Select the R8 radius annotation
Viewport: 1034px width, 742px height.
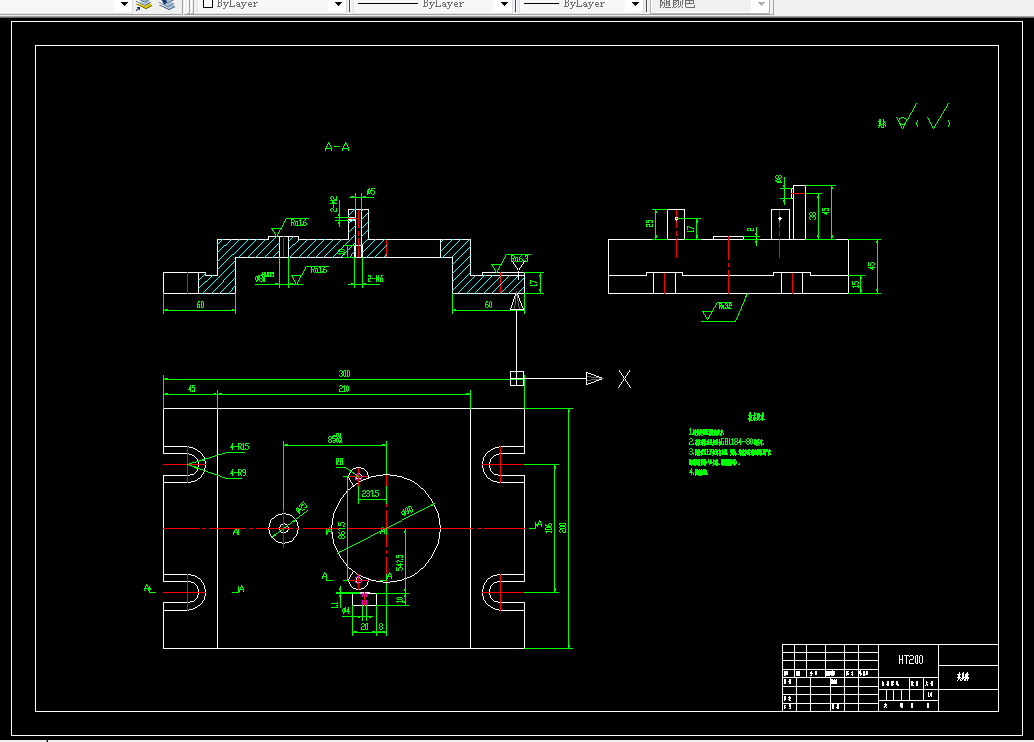(340, 462)
